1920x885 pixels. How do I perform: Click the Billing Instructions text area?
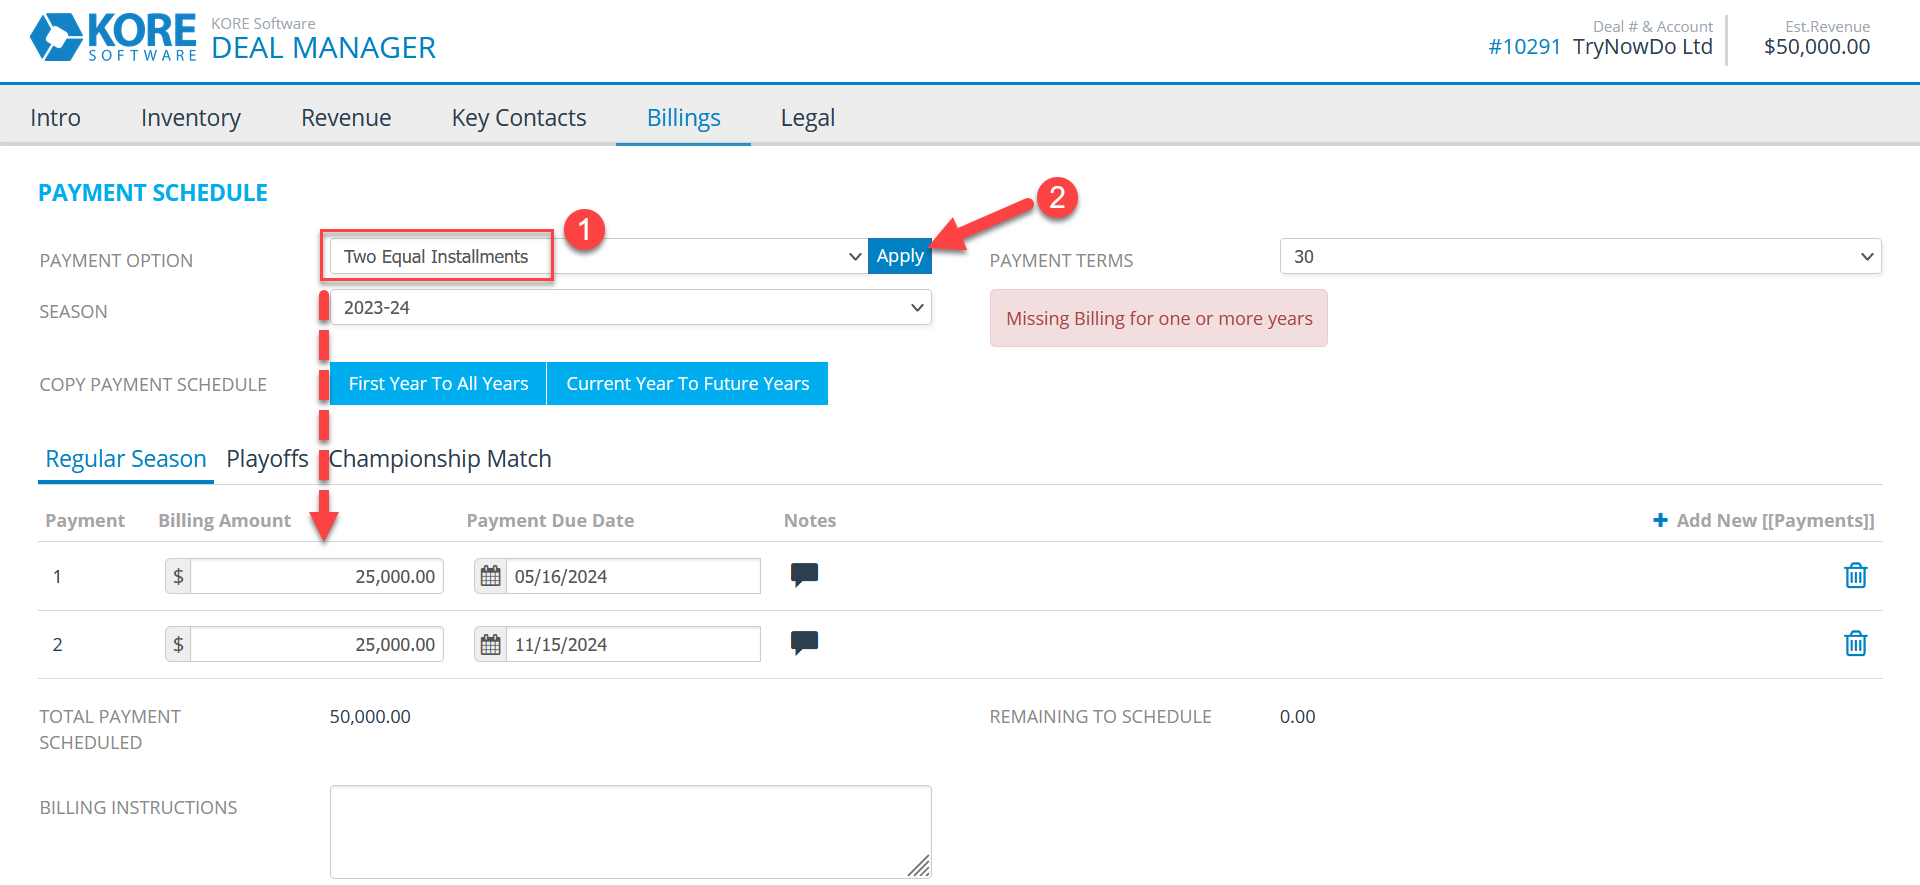(631, 832)
